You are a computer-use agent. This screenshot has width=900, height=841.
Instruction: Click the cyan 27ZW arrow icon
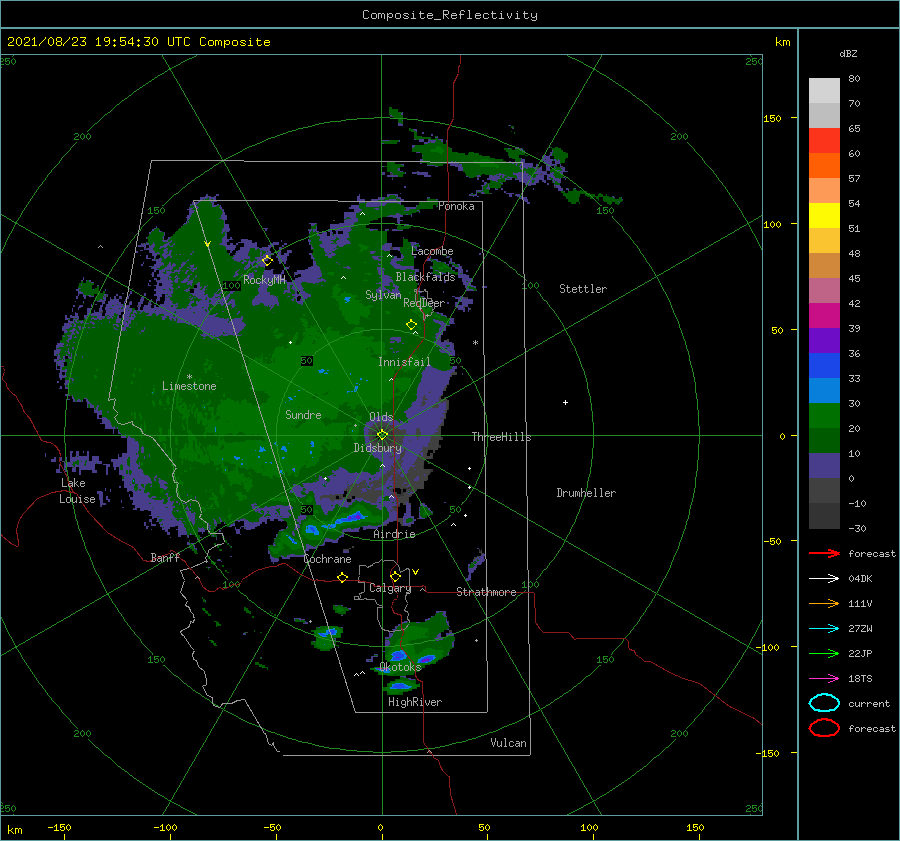(824, 629)
